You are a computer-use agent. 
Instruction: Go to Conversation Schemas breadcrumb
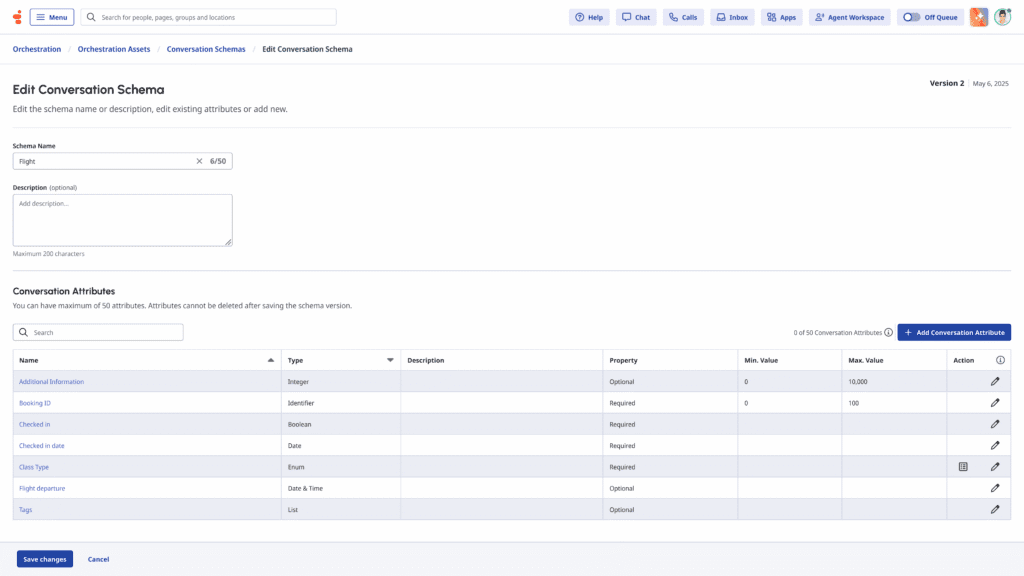[x=206, y=49]
